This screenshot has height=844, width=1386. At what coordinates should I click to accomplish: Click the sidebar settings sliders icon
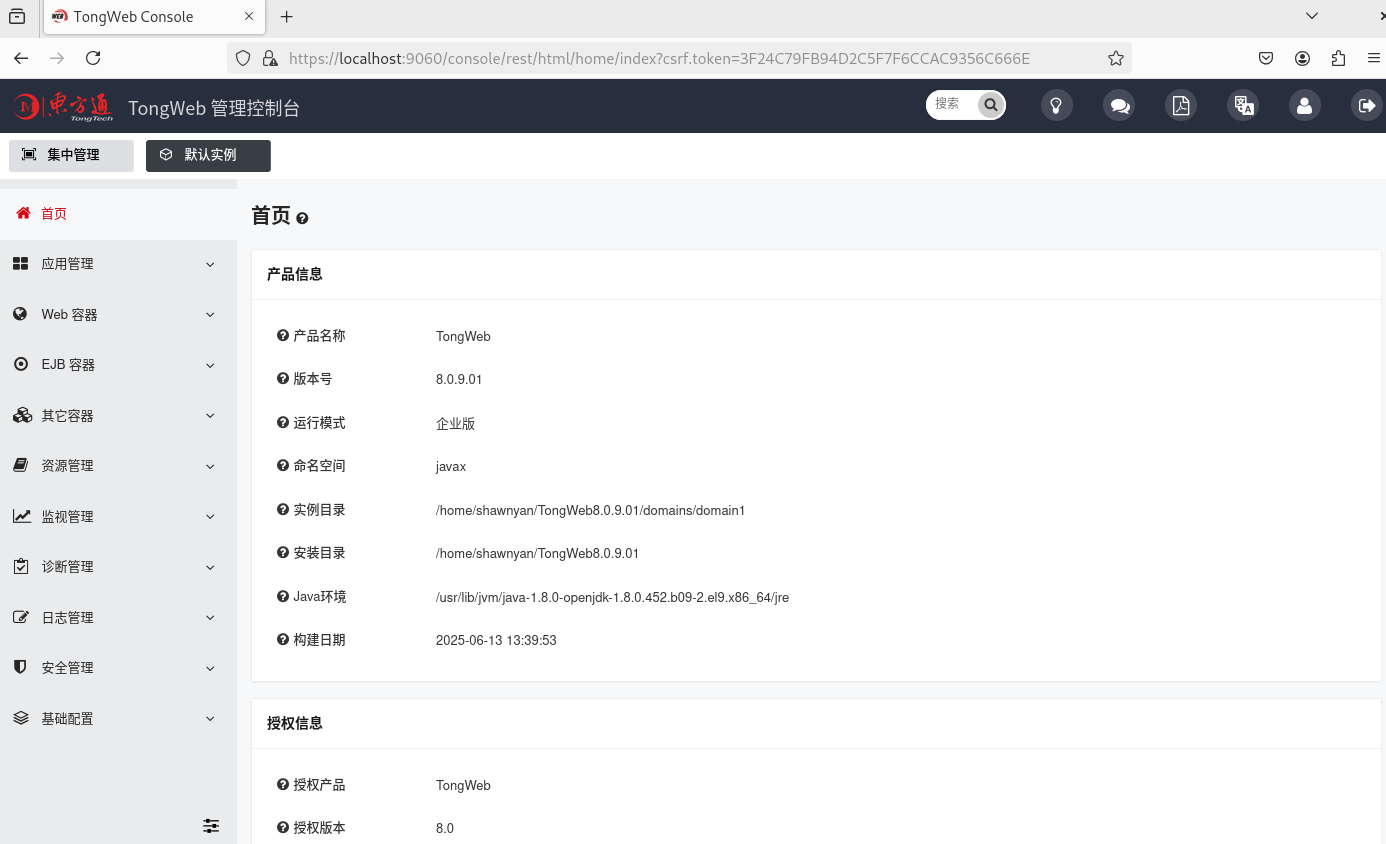click(x=211, y=826)
